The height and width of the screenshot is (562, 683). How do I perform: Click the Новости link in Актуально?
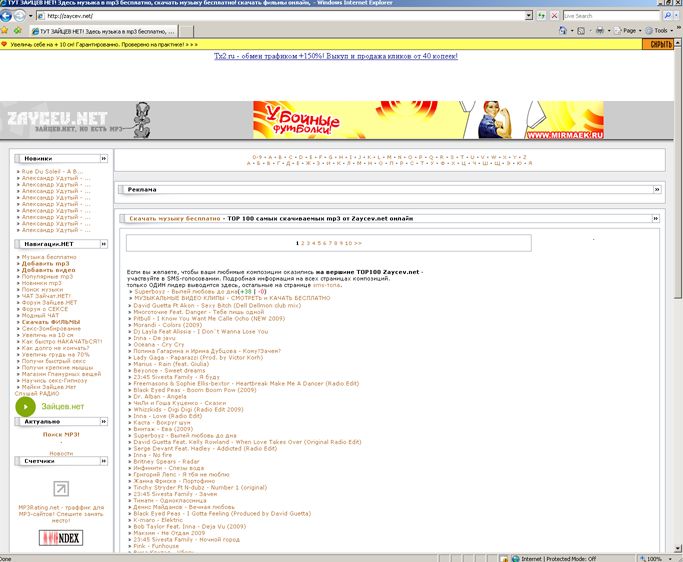(61, 454)
